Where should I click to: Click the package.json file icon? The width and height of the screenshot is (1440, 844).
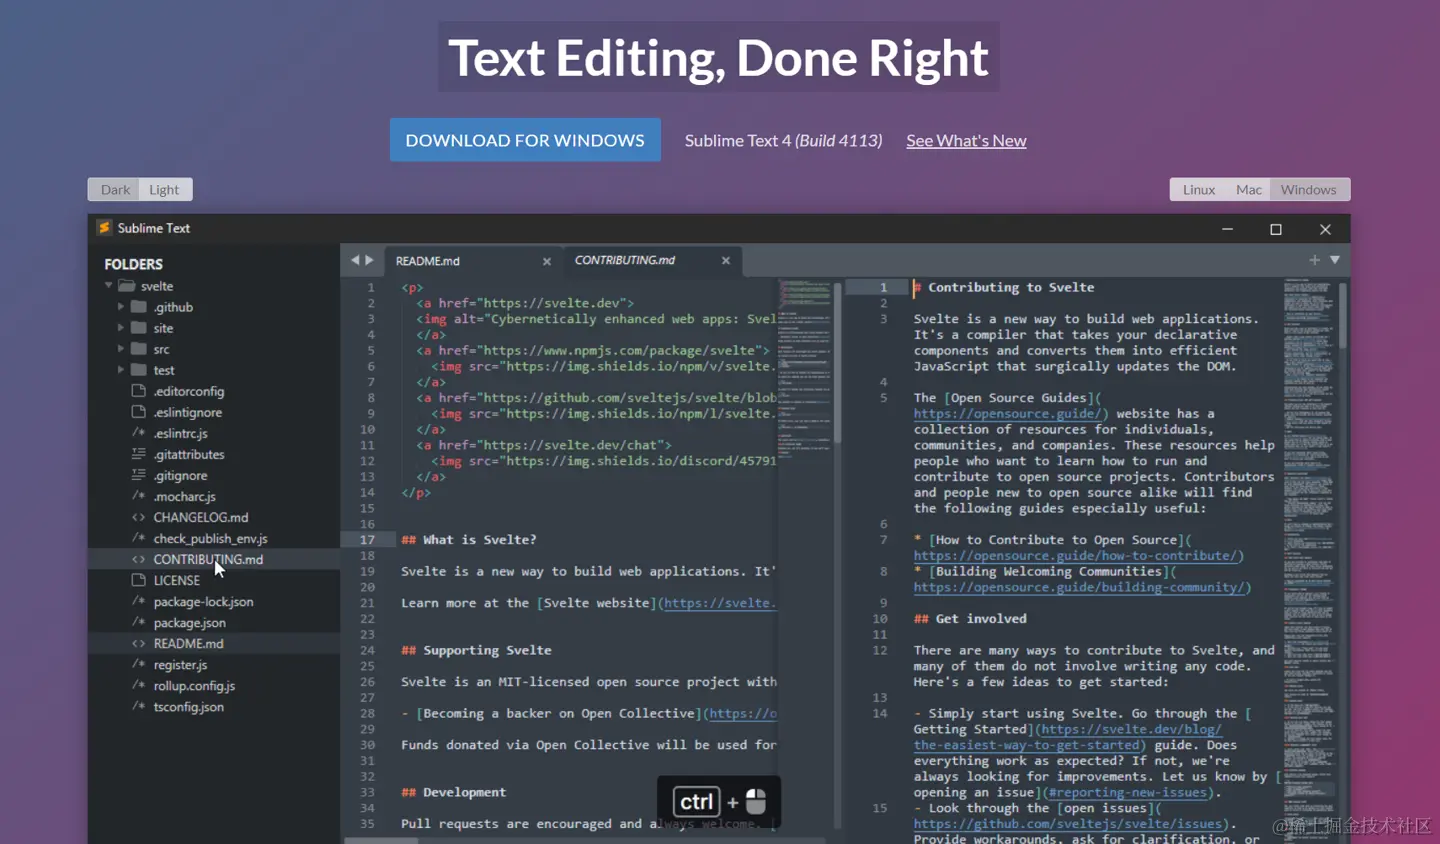click(x=139, y=622)
